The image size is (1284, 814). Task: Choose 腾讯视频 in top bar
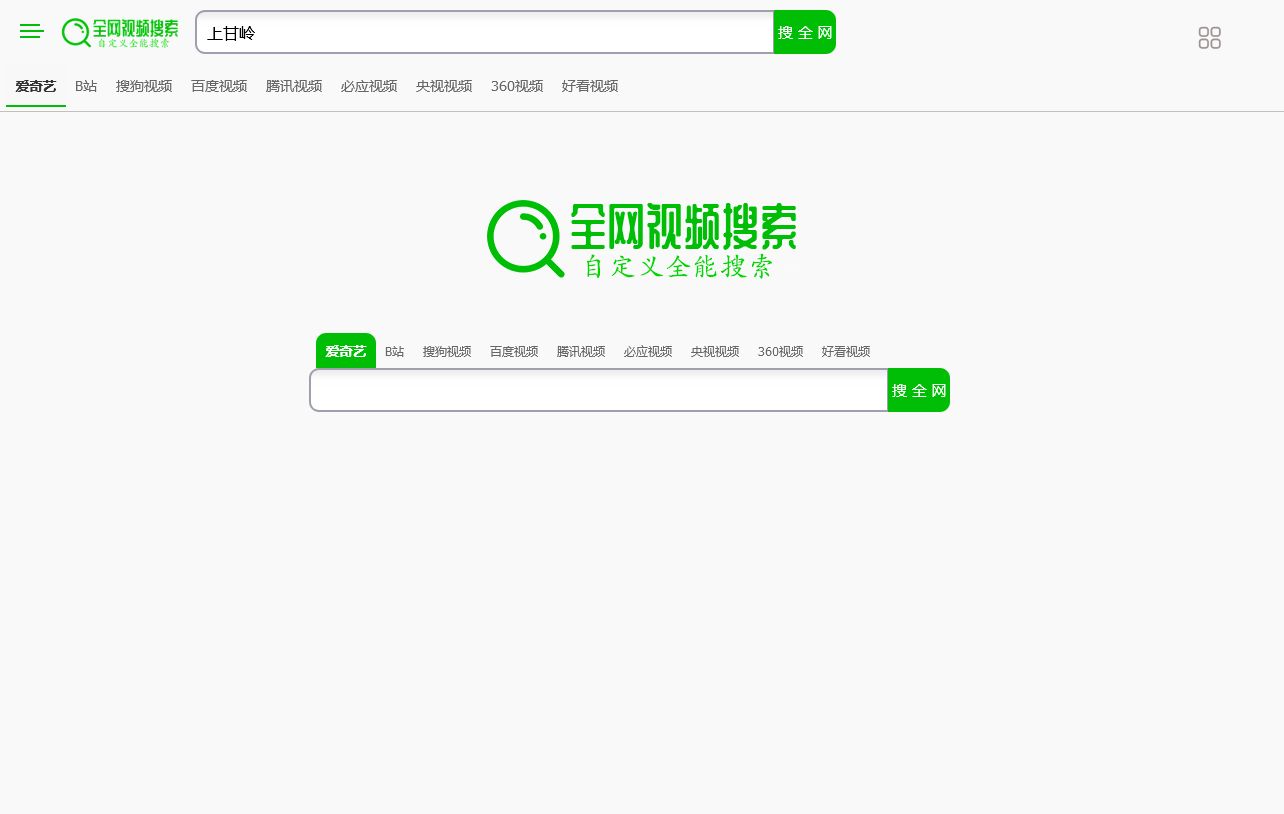pyautogui.click(x=294, y=86)
